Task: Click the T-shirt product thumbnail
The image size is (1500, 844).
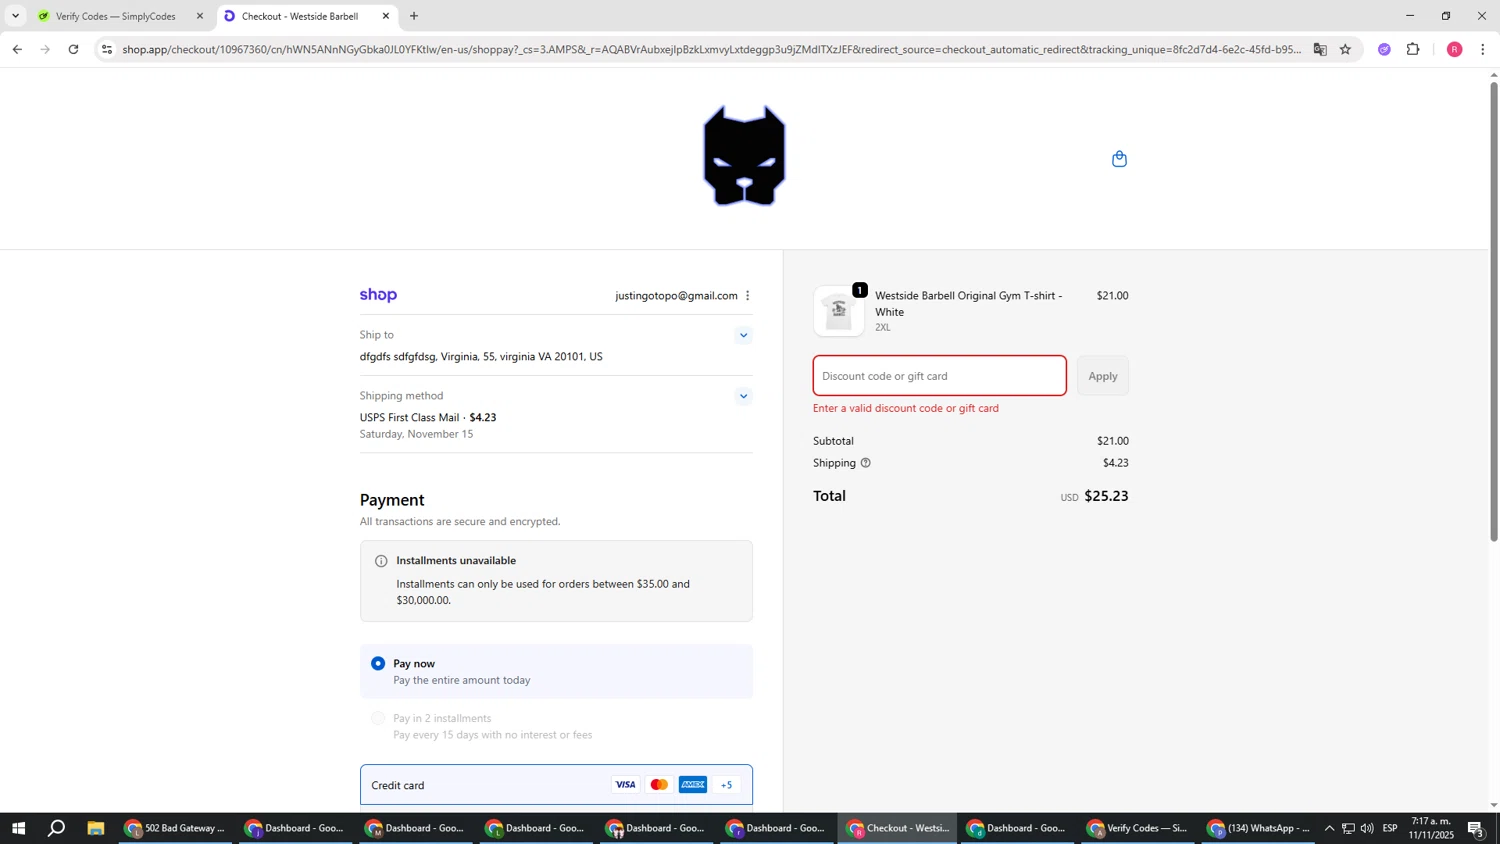Action: point(839,311)
